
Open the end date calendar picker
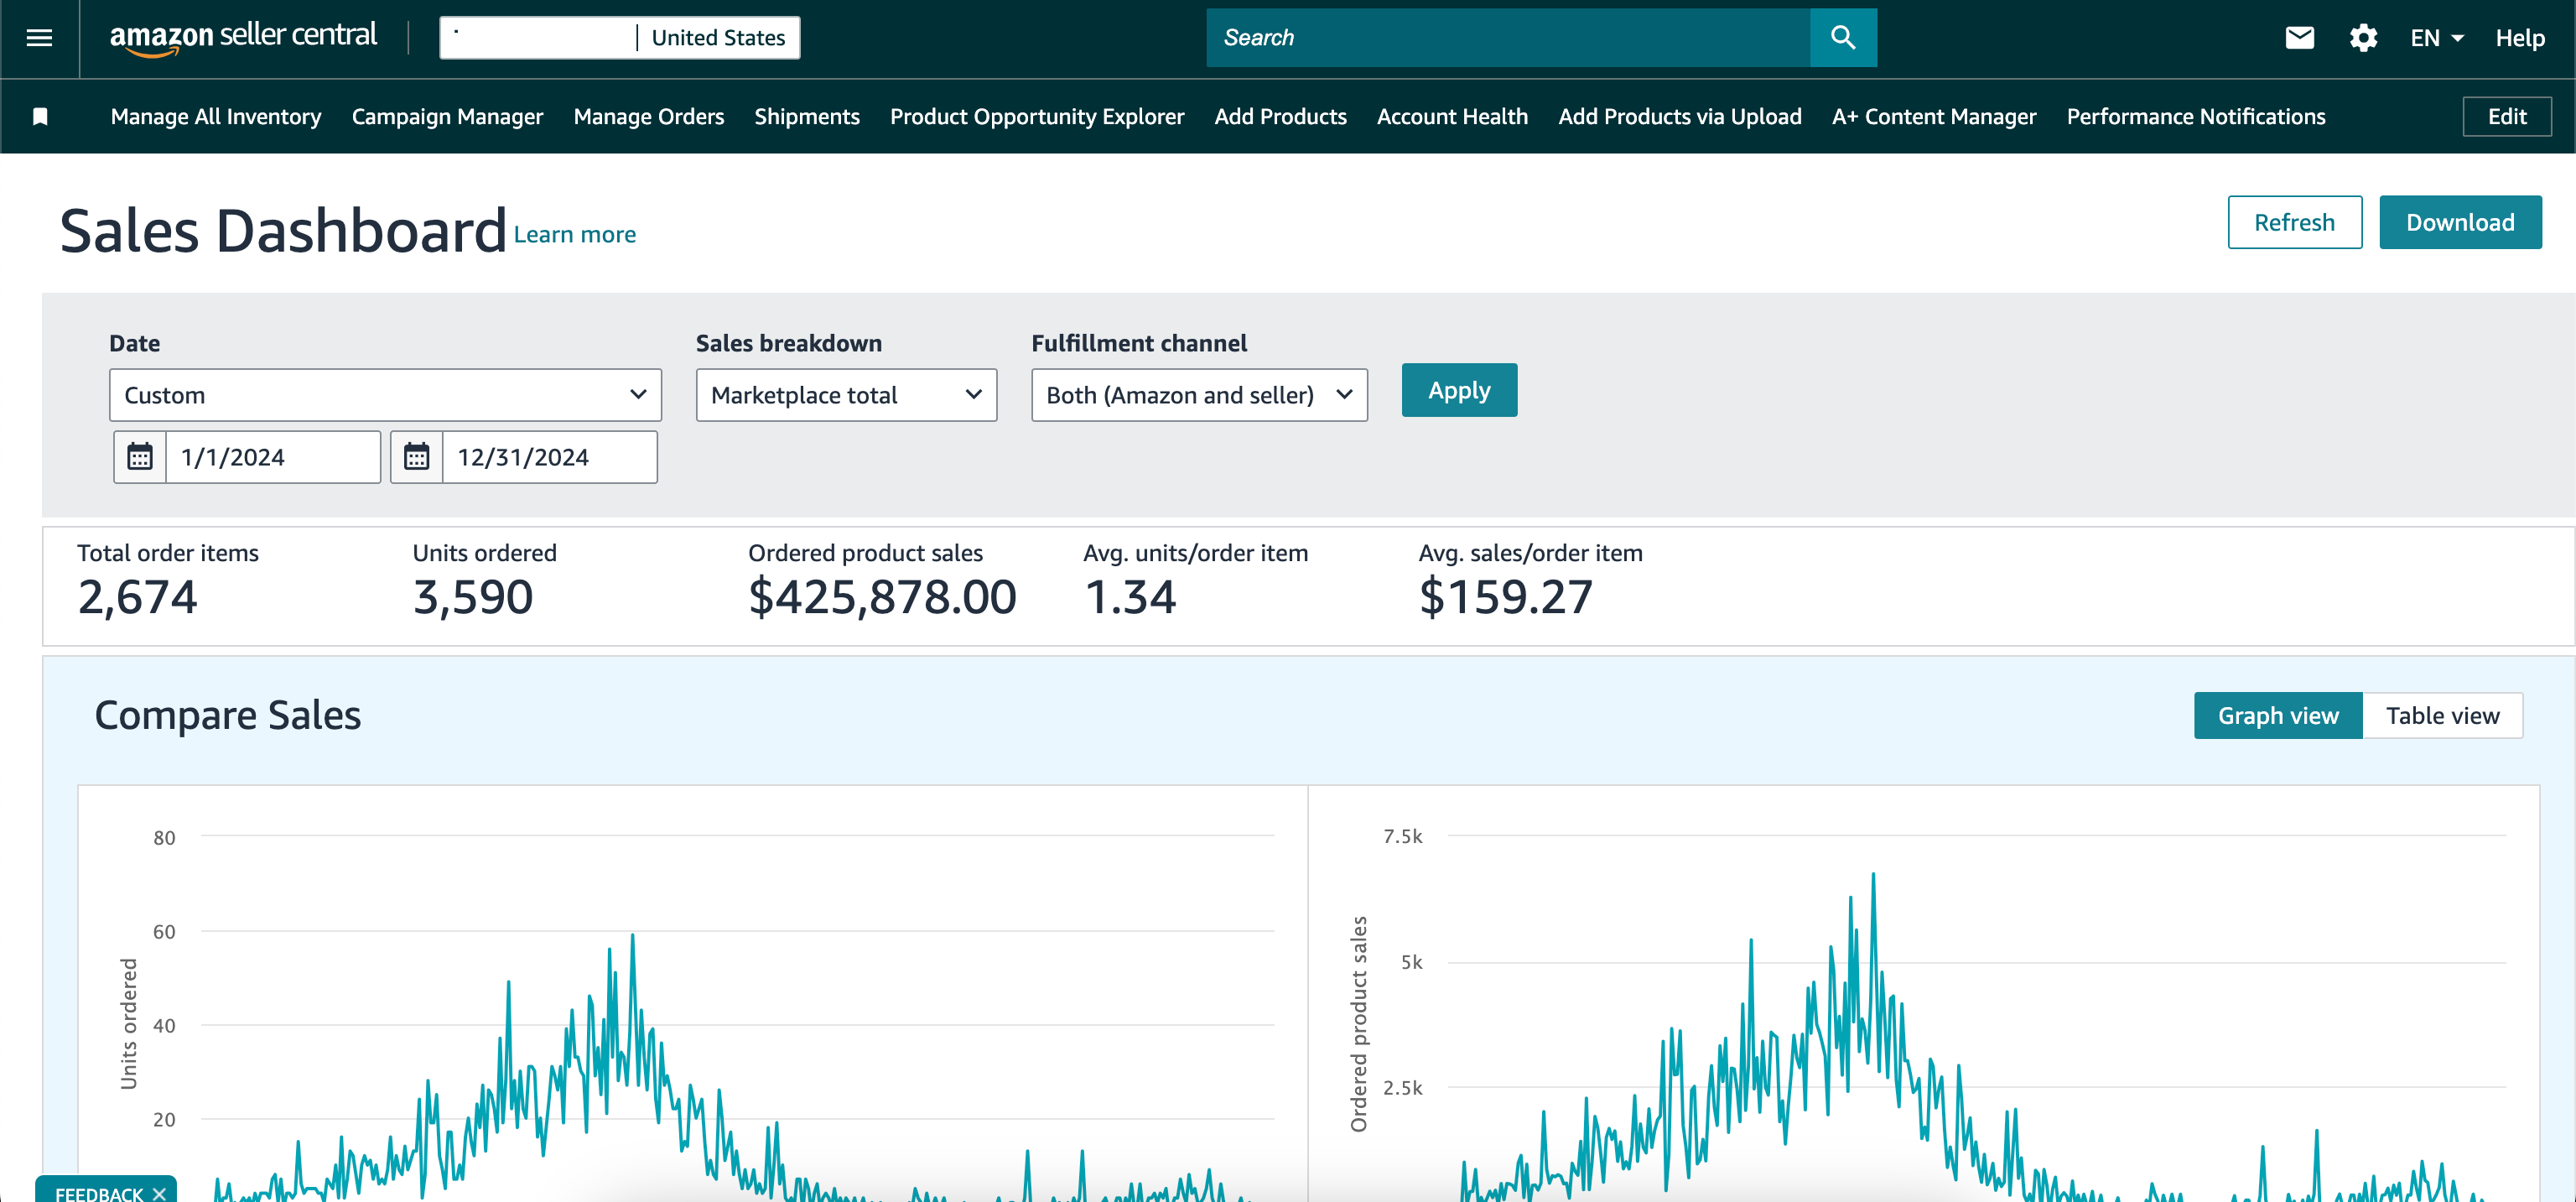[416, 457]
